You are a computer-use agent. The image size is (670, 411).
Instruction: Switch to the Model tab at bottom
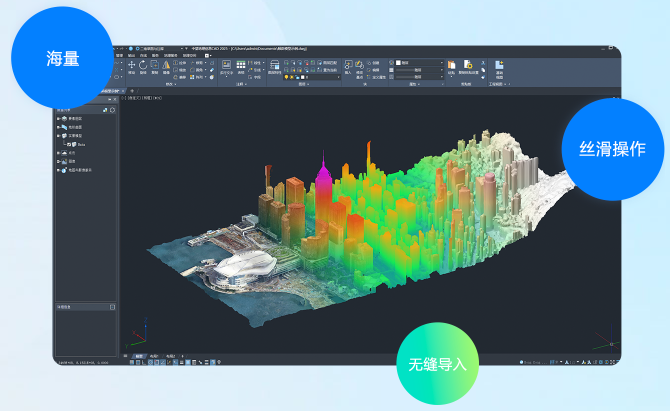[138, 354]
